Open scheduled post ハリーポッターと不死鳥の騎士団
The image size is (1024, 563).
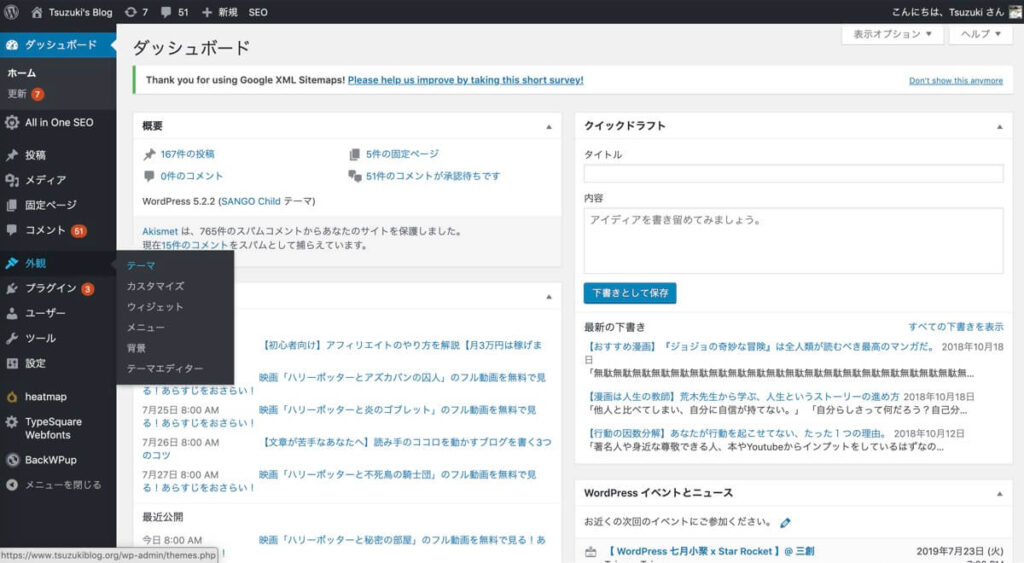pyautogui.click(x=397, y=475)
